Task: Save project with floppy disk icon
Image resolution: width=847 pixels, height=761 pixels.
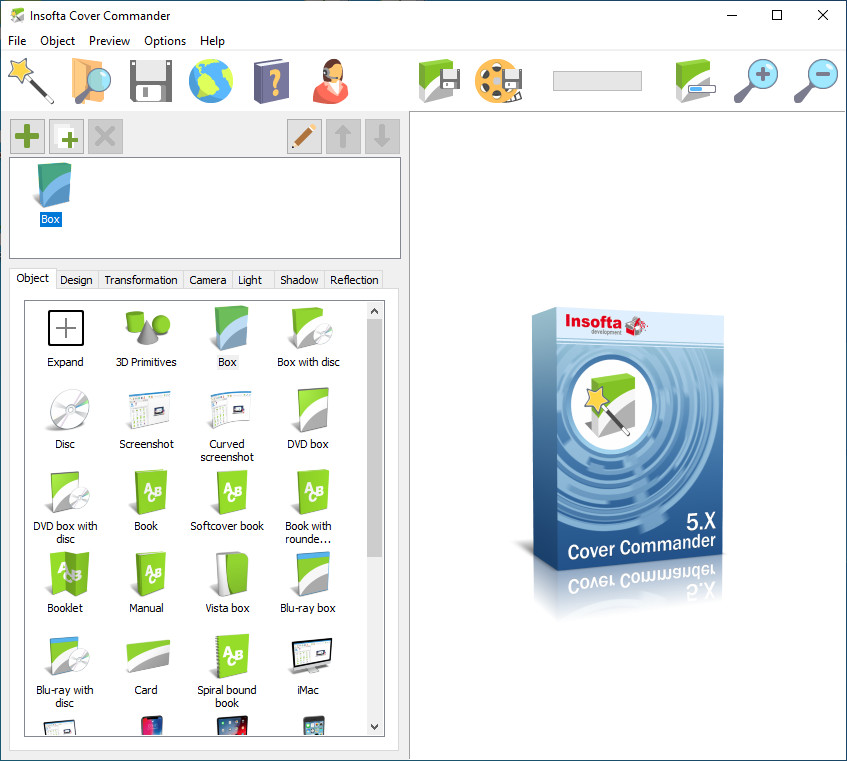Action: (x=151, y=81)
